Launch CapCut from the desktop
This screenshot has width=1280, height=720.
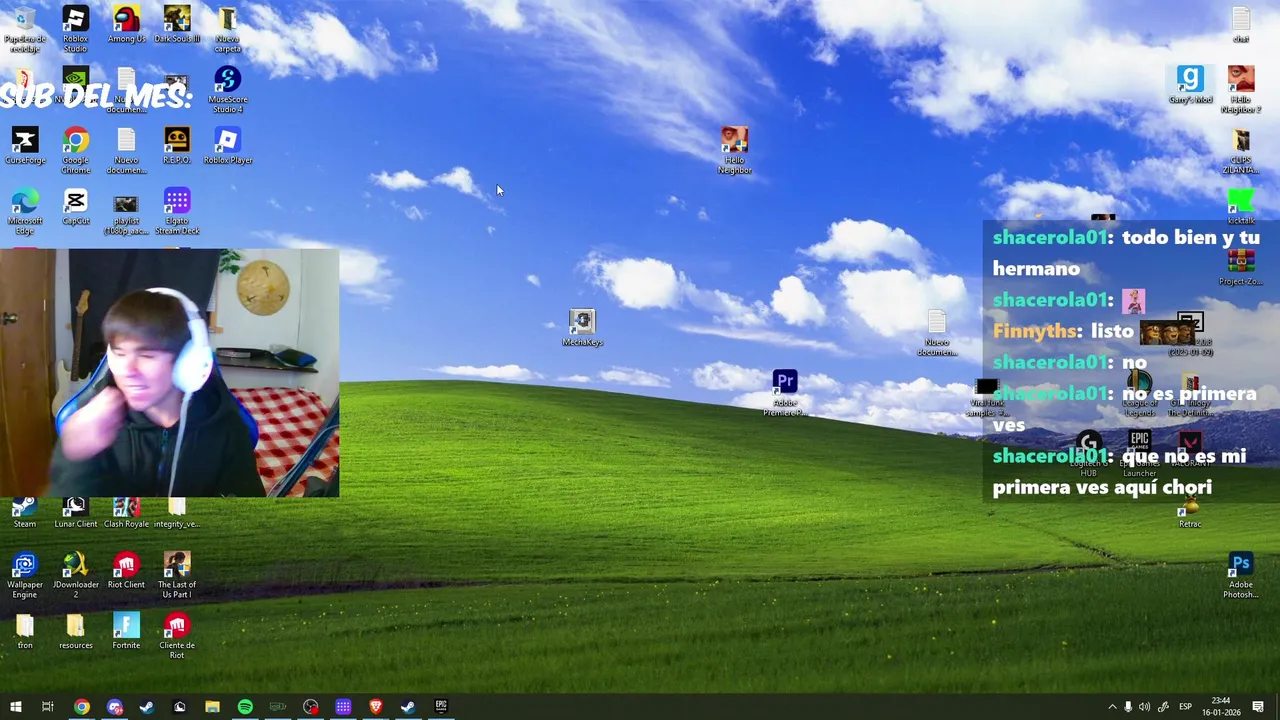pyautogui.click(x=75, y=206)
